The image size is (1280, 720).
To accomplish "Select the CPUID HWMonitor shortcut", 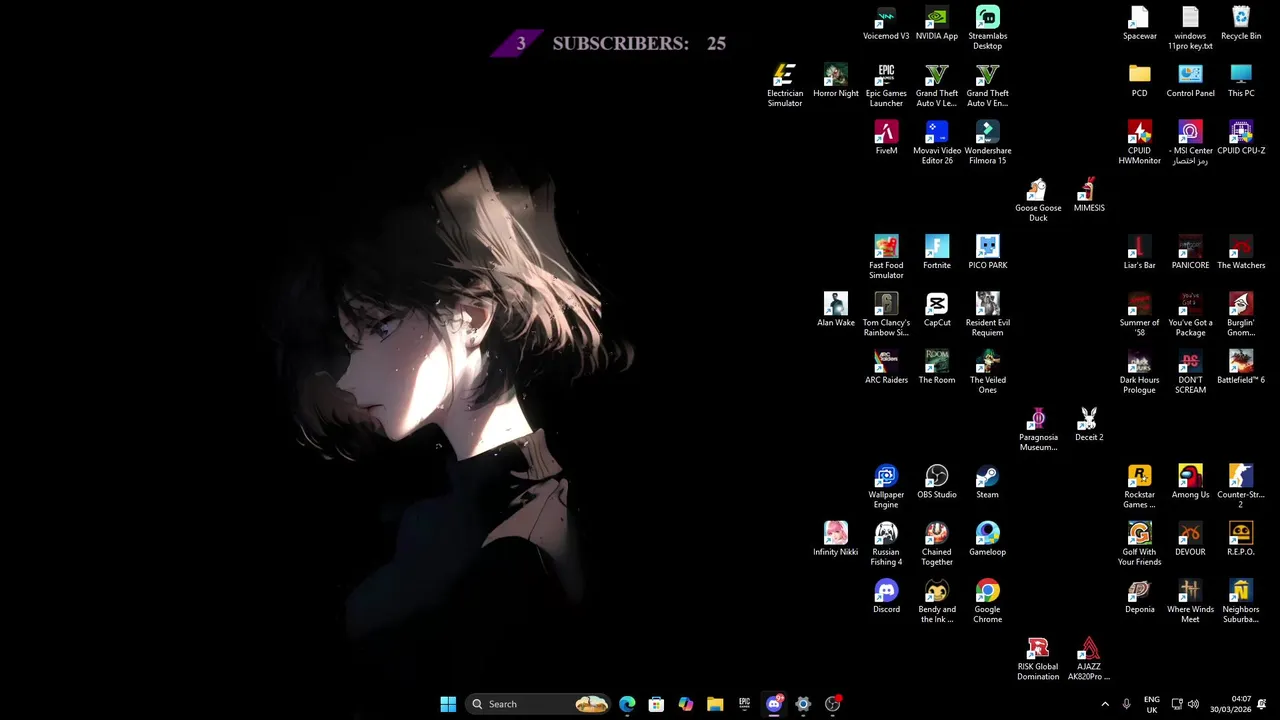I will click(x=1139, y=143).
